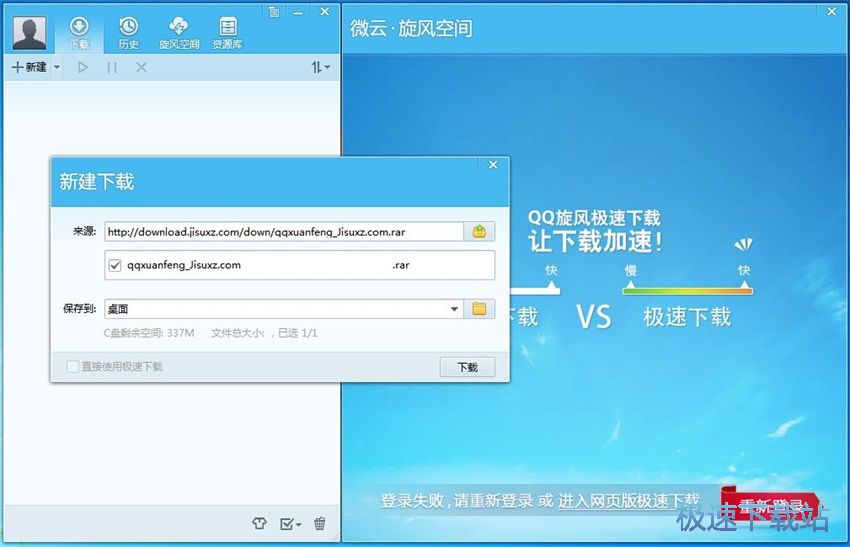Click the browse folder icon

click(x=479, y=309)
